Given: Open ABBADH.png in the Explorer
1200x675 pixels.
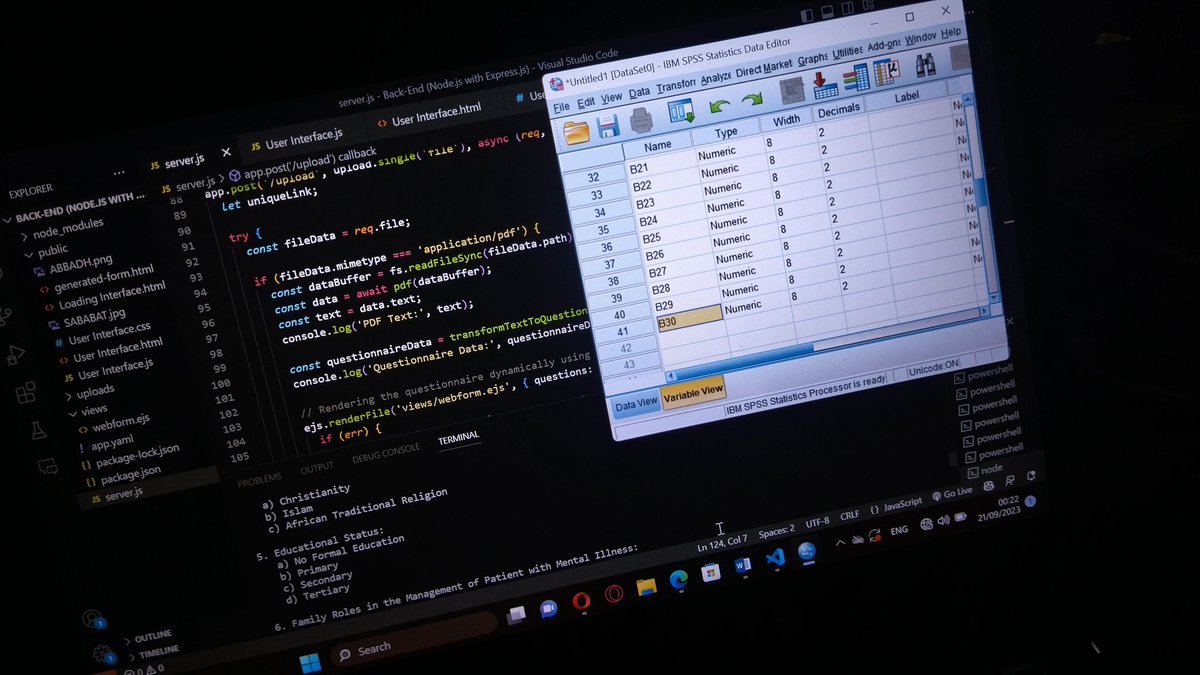Looking at the screenshot, I should tap(77, 265).
